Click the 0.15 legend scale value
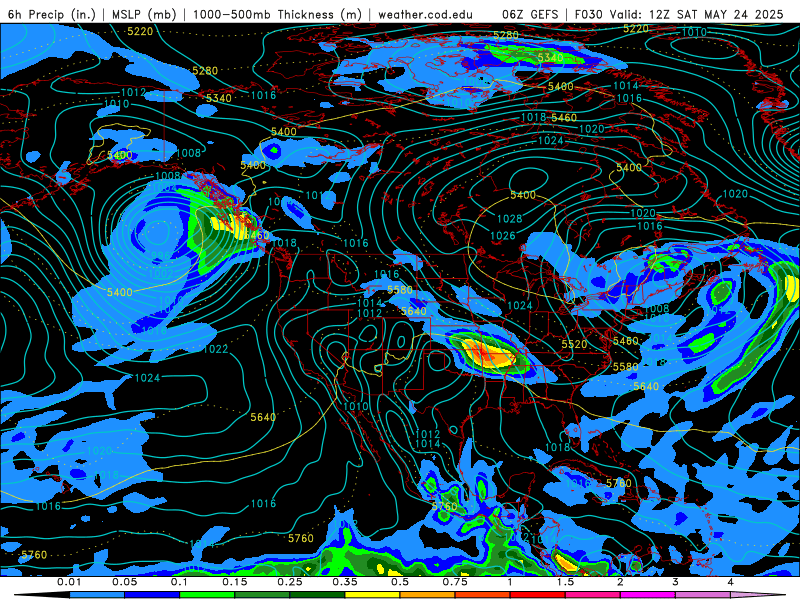The image size is (800, 600). [235, 582]
